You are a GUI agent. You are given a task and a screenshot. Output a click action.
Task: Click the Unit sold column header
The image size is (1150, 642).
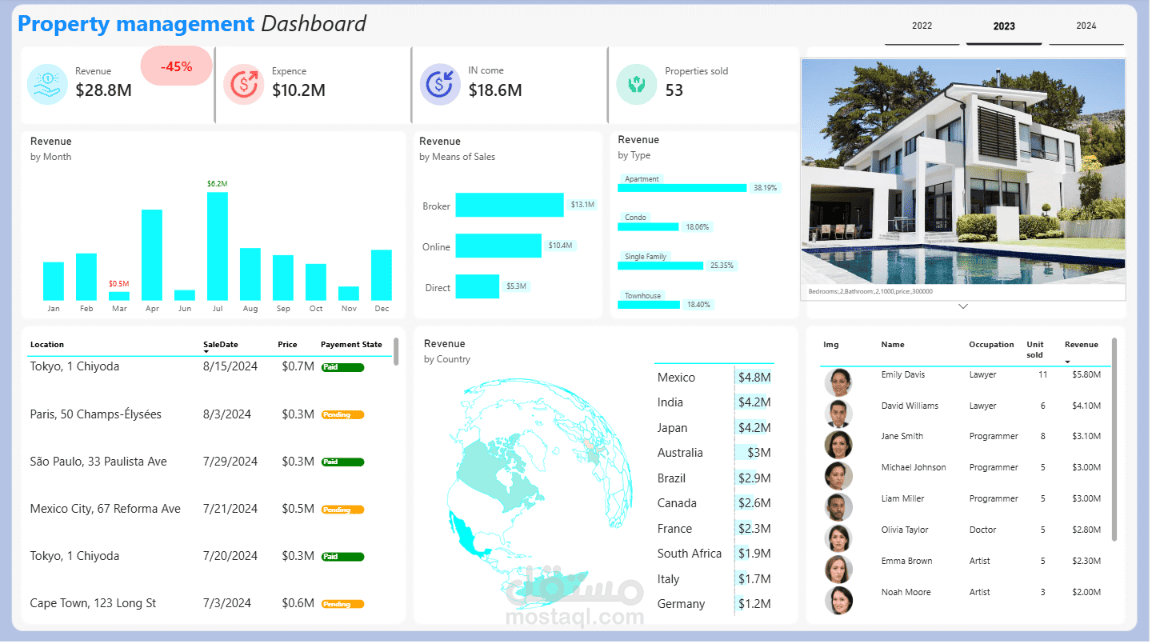1035,349
